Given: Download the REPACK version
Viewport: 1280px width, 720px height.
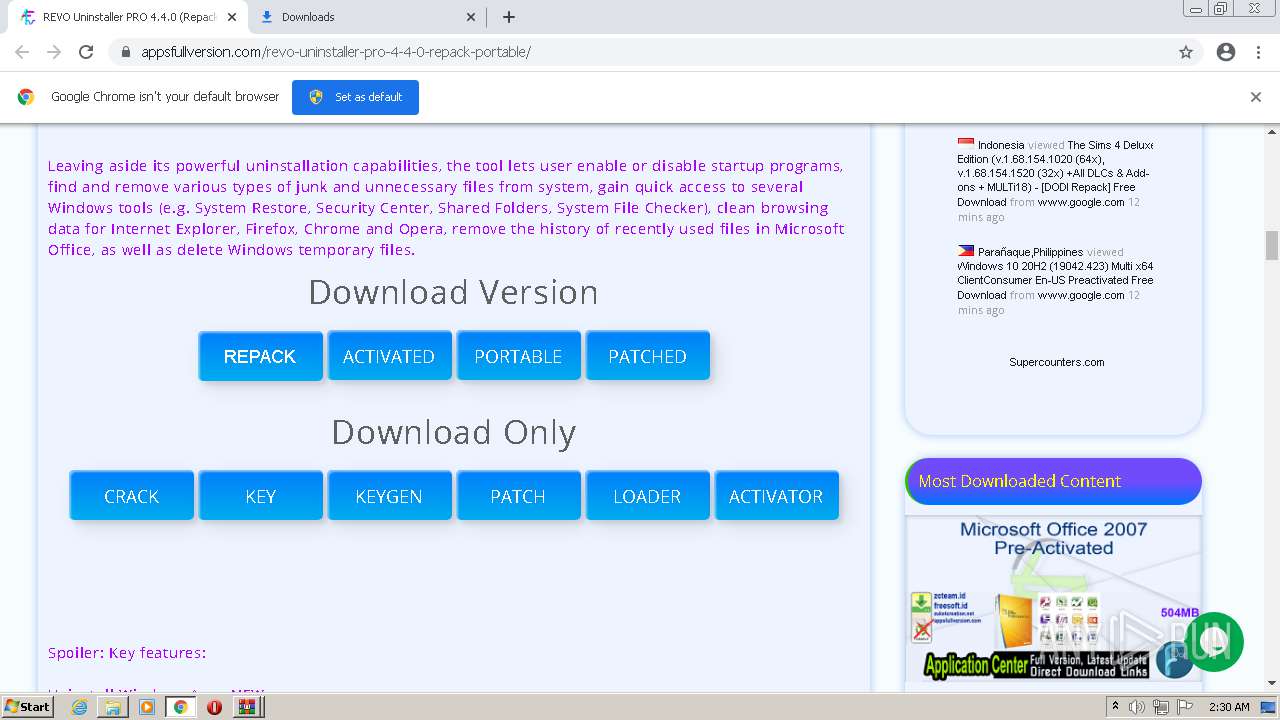Looking at the screenshot, I should click(x=260, y=356).
